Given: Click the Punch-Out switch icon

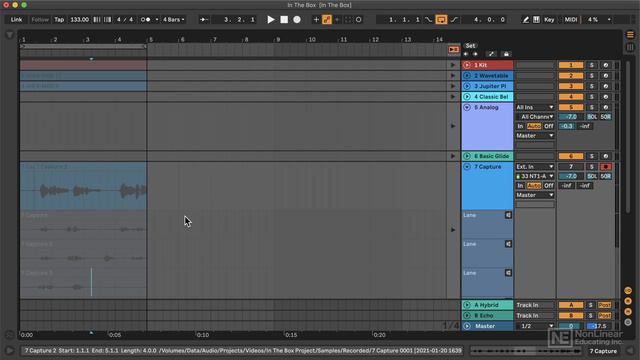Looking at the screenshot, I should 454,19.
